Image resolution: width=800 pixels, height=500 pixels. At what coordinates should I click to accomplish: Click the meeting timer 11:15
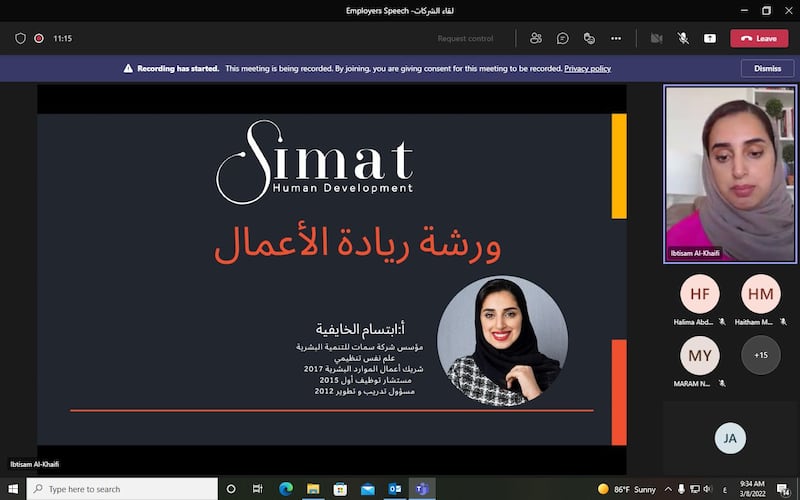click(63, 38)
